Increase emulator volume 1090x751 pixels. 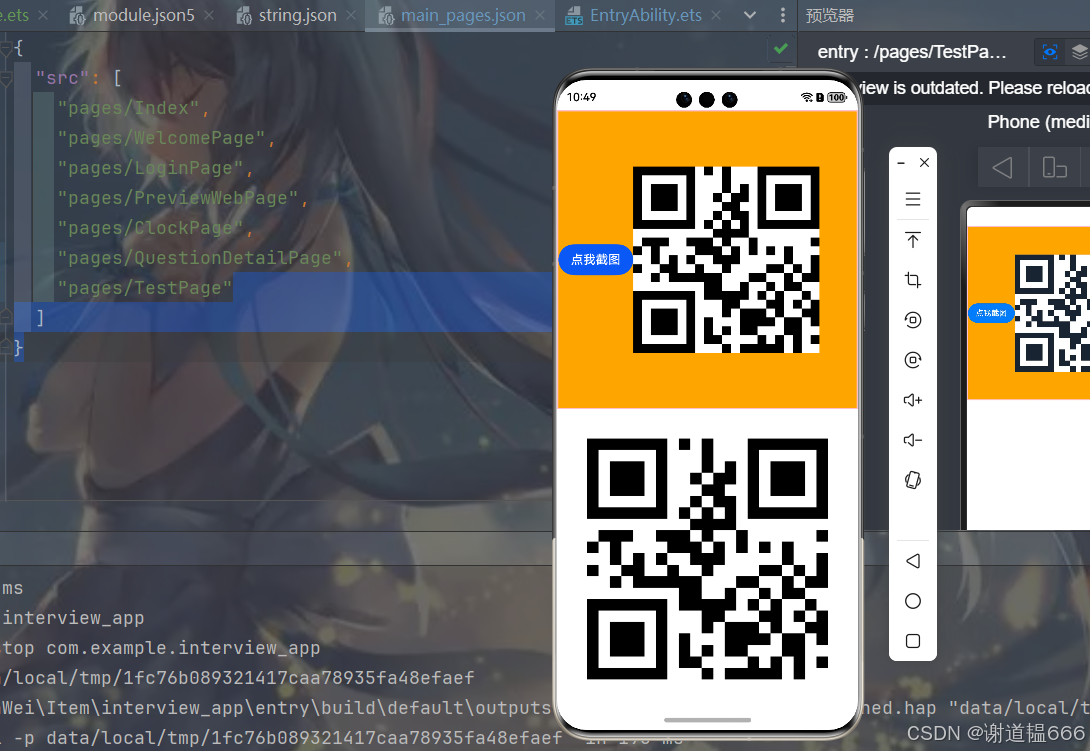click(913, 400)
